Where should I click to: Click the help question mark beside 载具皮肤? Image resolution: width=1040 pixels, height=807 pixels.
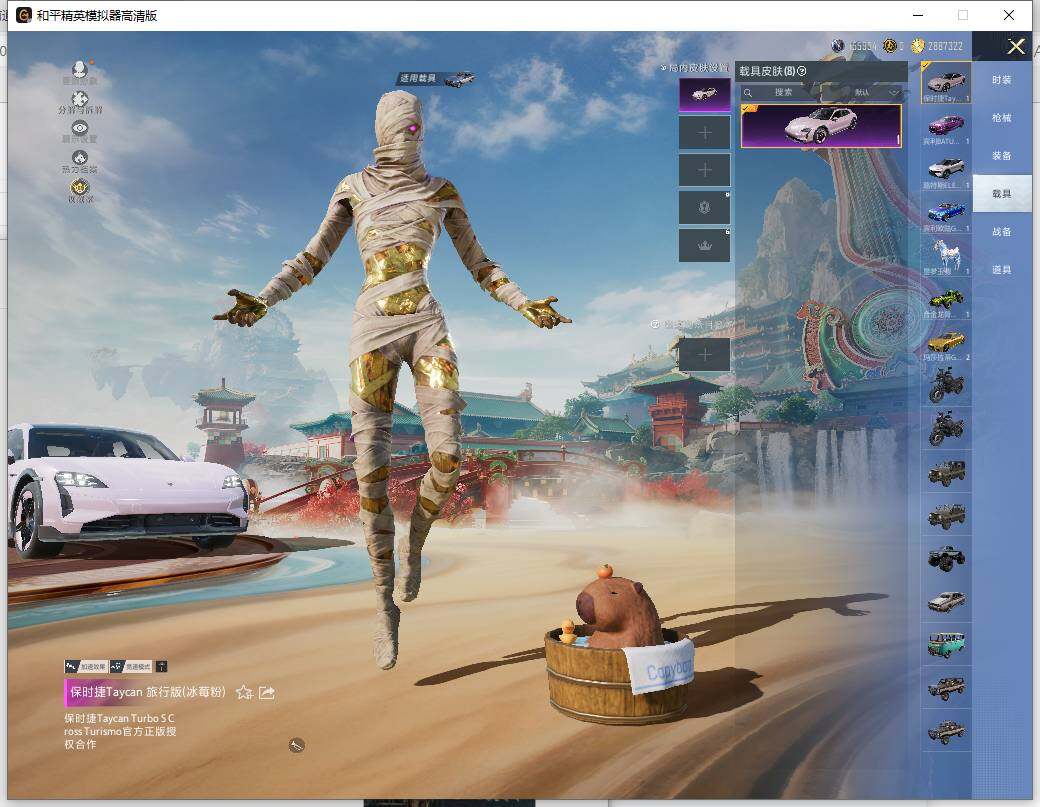pos(802,71)
